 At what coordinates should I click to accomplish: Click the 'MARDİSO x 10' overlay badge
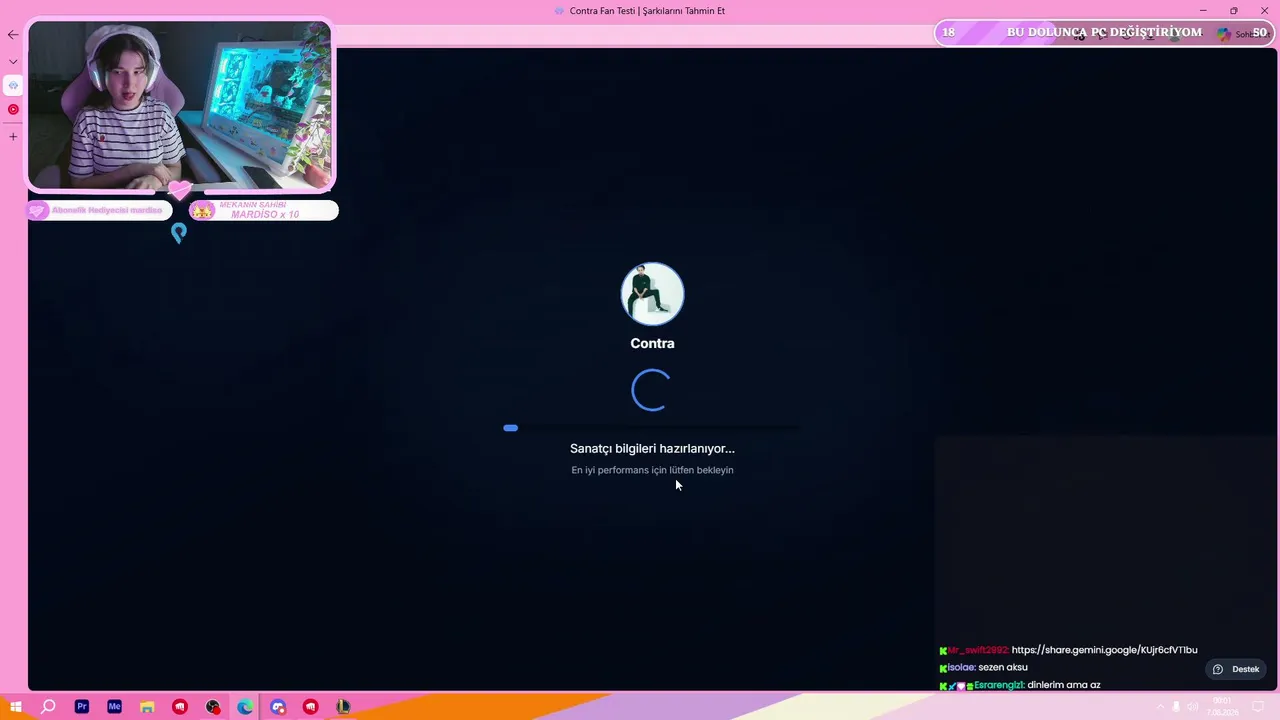click(264, 210)
